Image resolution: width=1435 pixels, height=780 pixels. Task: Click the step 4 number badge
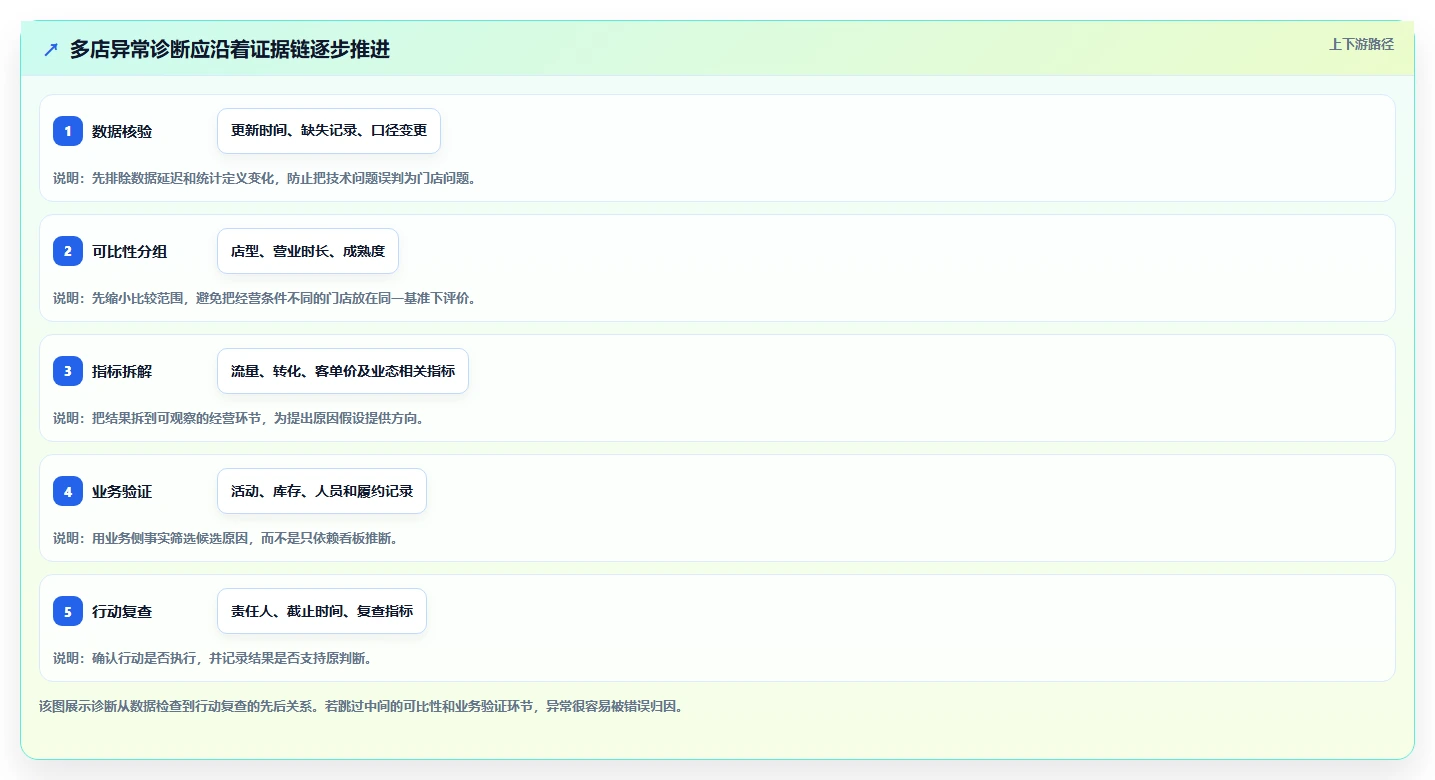(x=68, y=491)
